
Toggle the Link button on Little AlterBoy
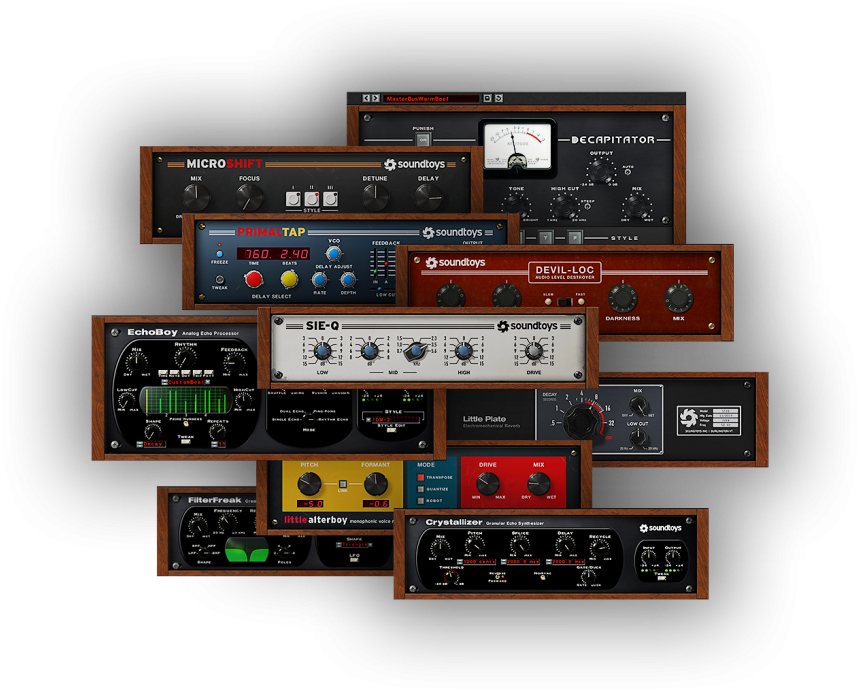pyautogui.click(x=343, y=484)
